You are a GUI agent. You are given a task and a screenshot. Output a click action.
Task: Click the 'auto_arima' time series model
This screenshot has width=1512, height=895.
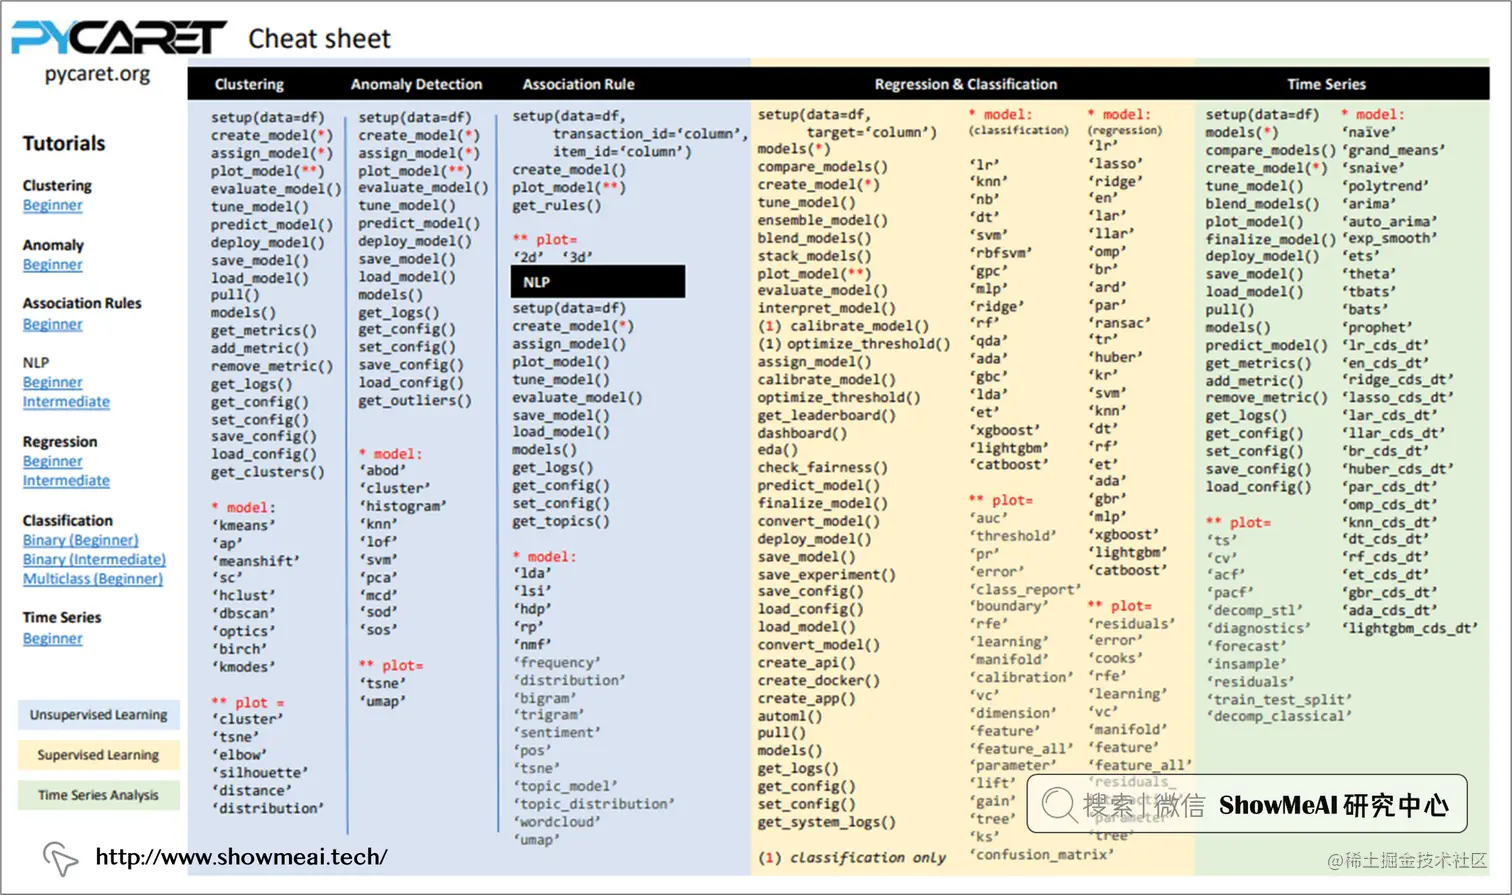click(1390, 222)
